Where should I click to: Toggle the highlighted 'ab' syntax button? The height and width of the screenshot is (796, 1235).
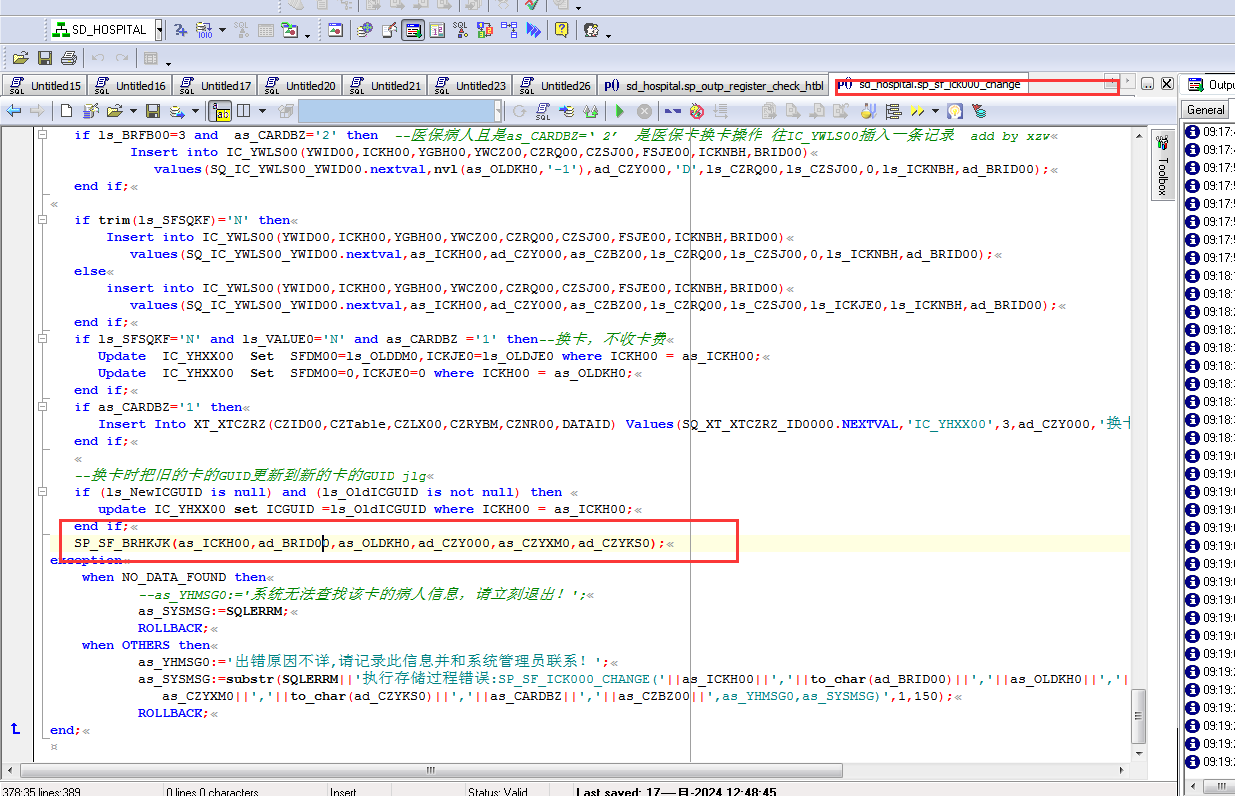coord(220,111)
